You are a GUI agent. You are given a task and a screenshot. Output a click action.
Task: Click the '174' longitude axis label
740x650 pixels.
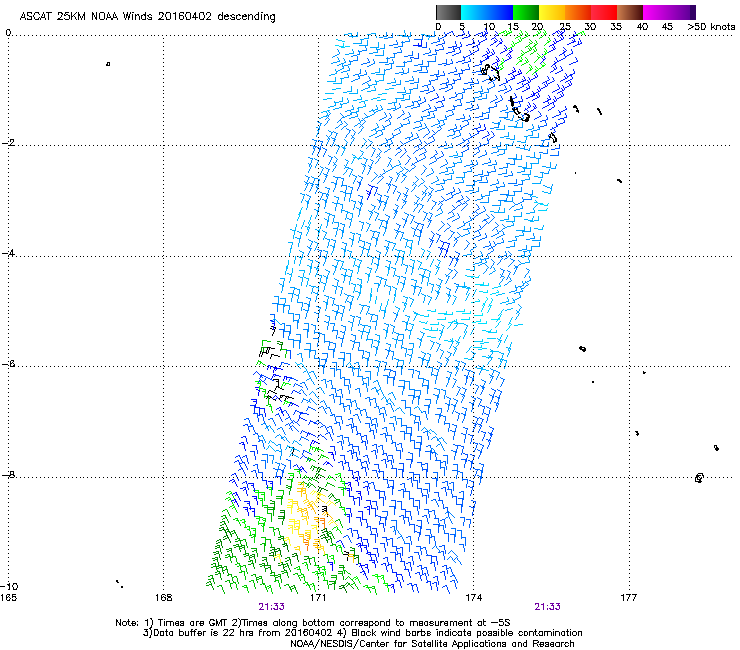(x=474, y=598)
